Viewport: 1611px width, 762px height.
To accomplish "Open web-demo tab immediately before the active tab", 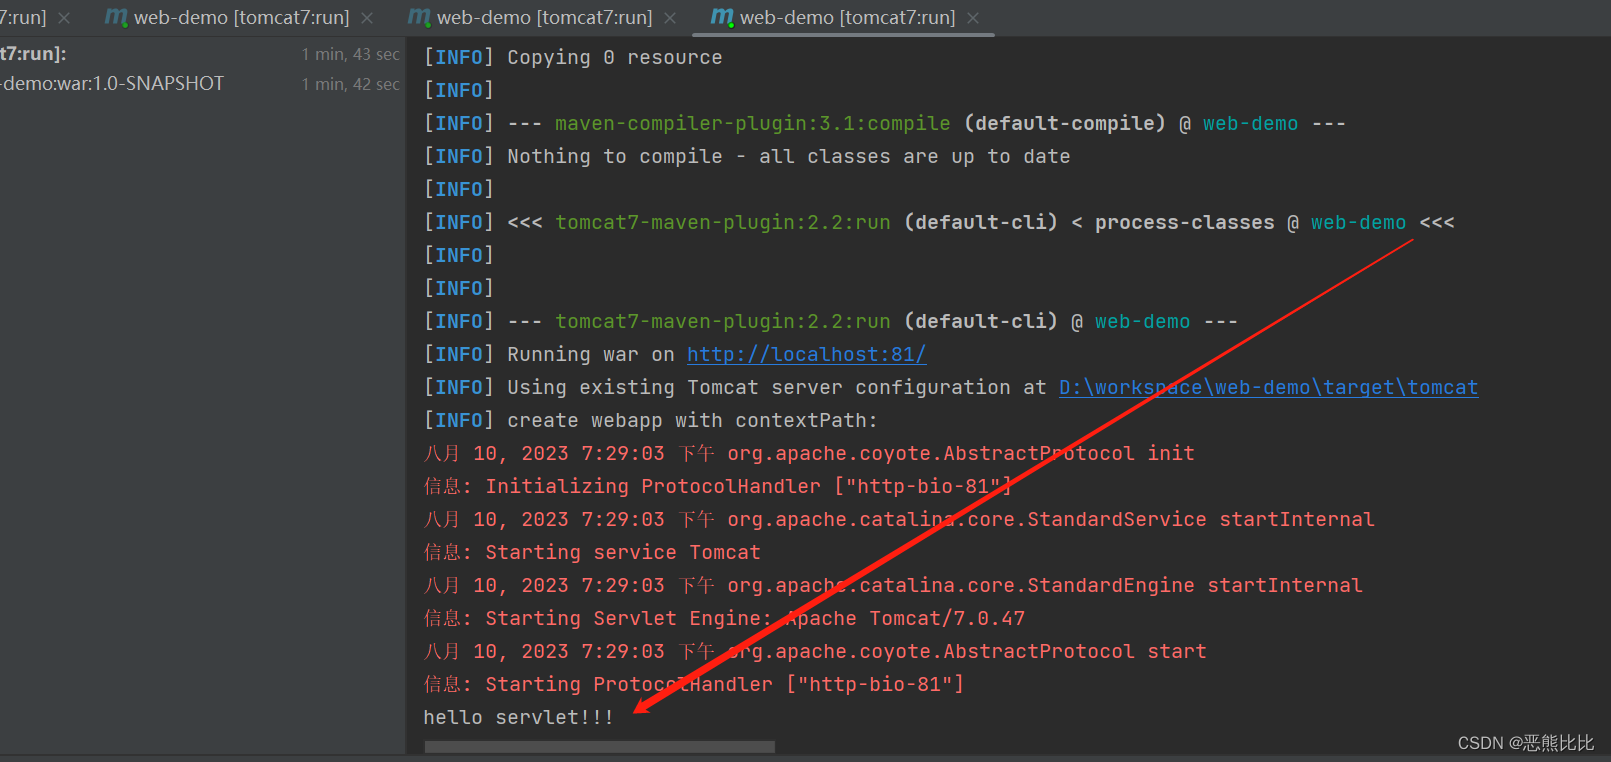I will click(x=531, y=18).
